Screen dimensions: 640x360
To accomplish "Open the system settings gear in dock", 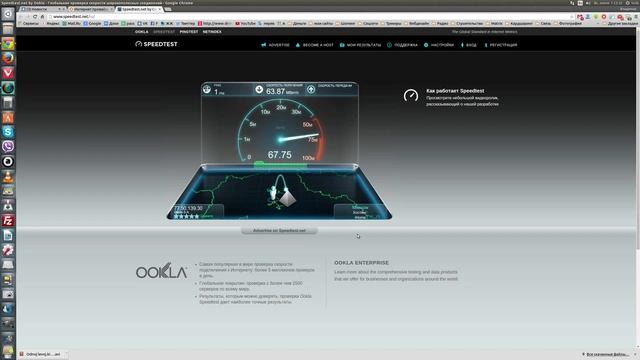I will pos(8,250).
